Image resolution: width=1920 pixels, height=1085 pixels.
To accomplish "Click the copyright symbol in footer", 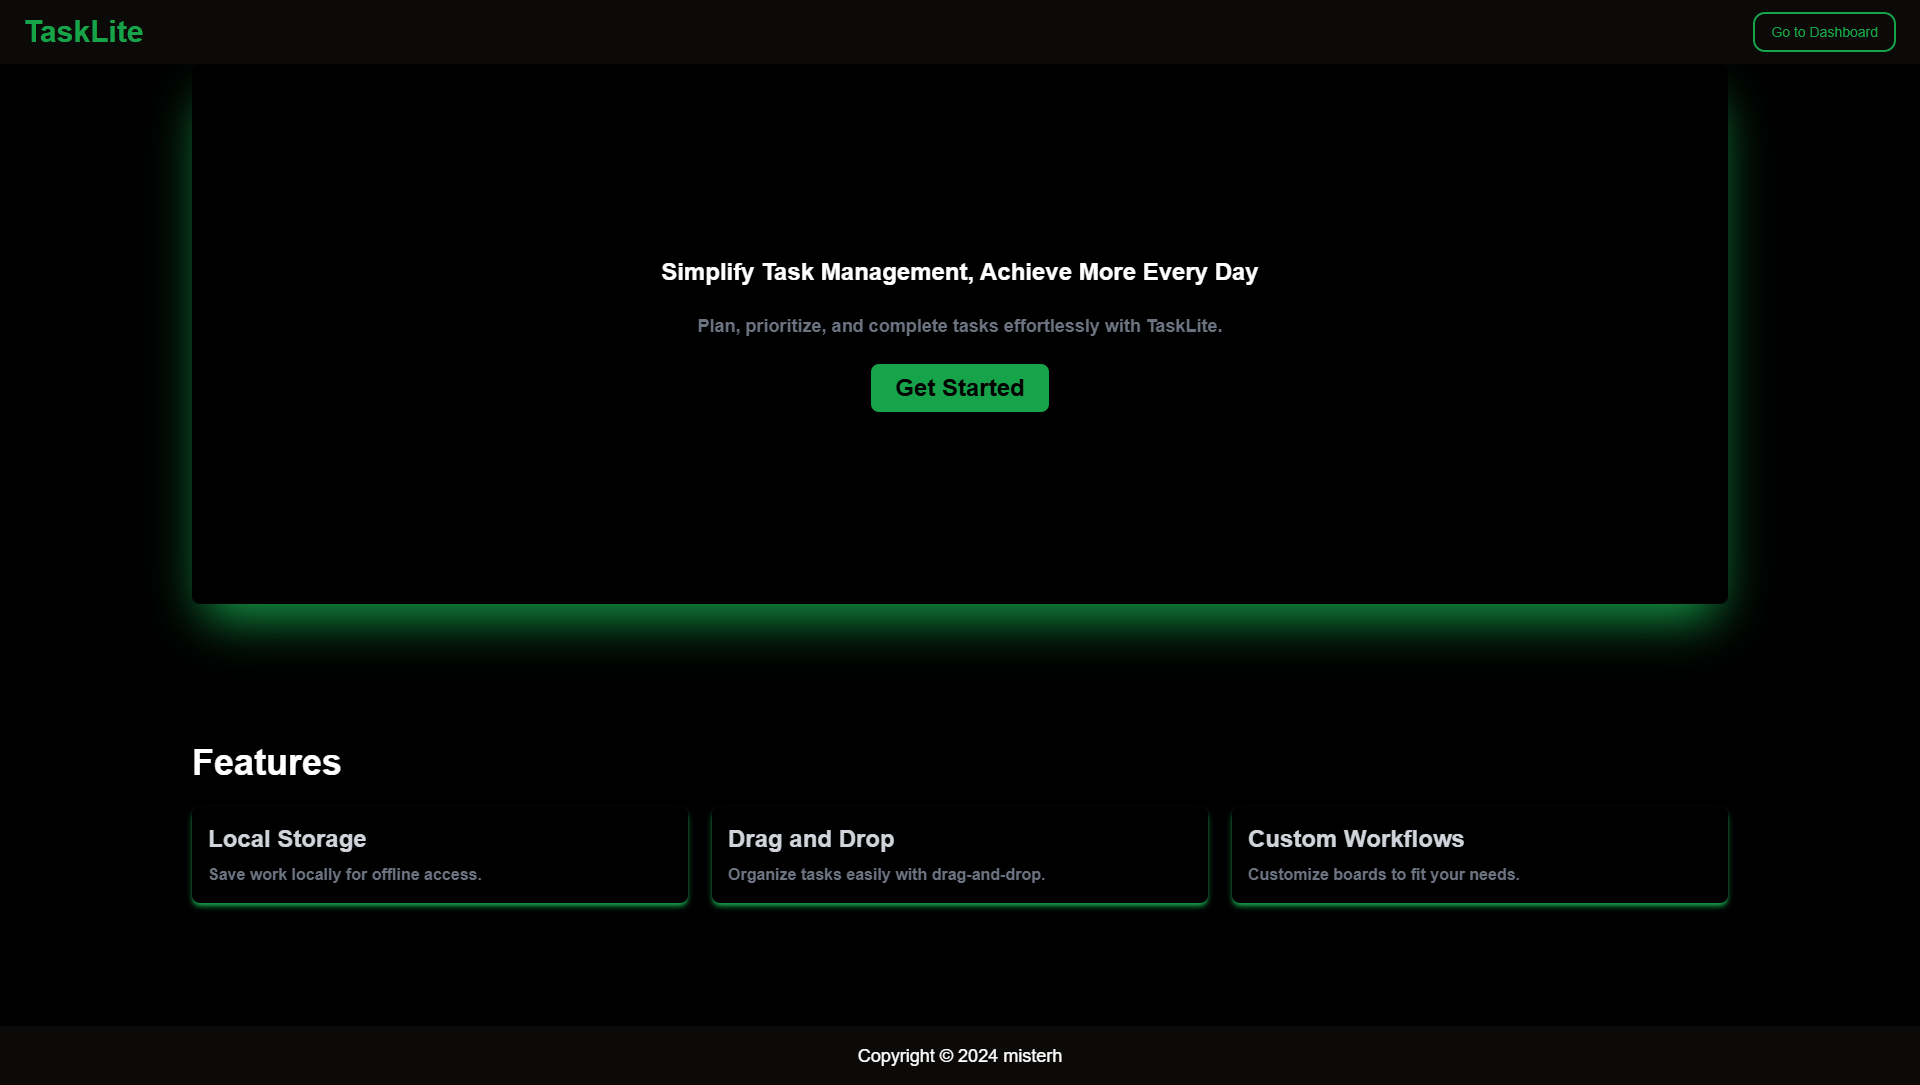I will click(946, 1056).
